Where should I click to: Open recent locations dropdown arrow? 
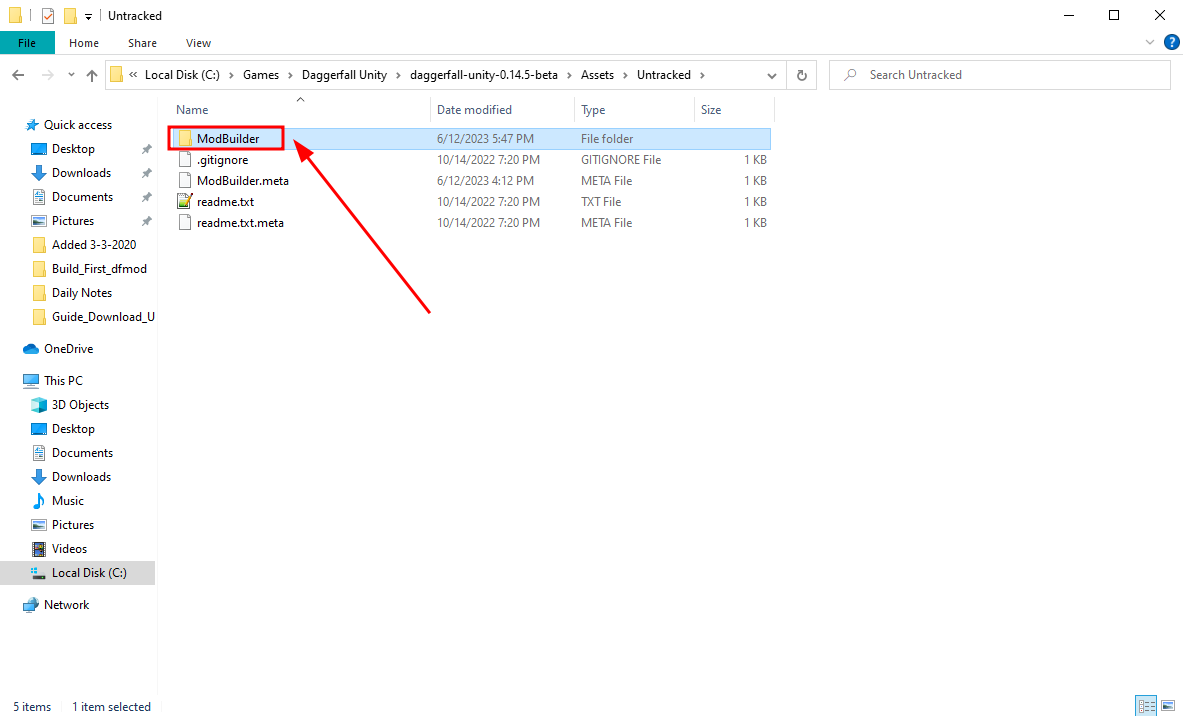pos(71,75)
